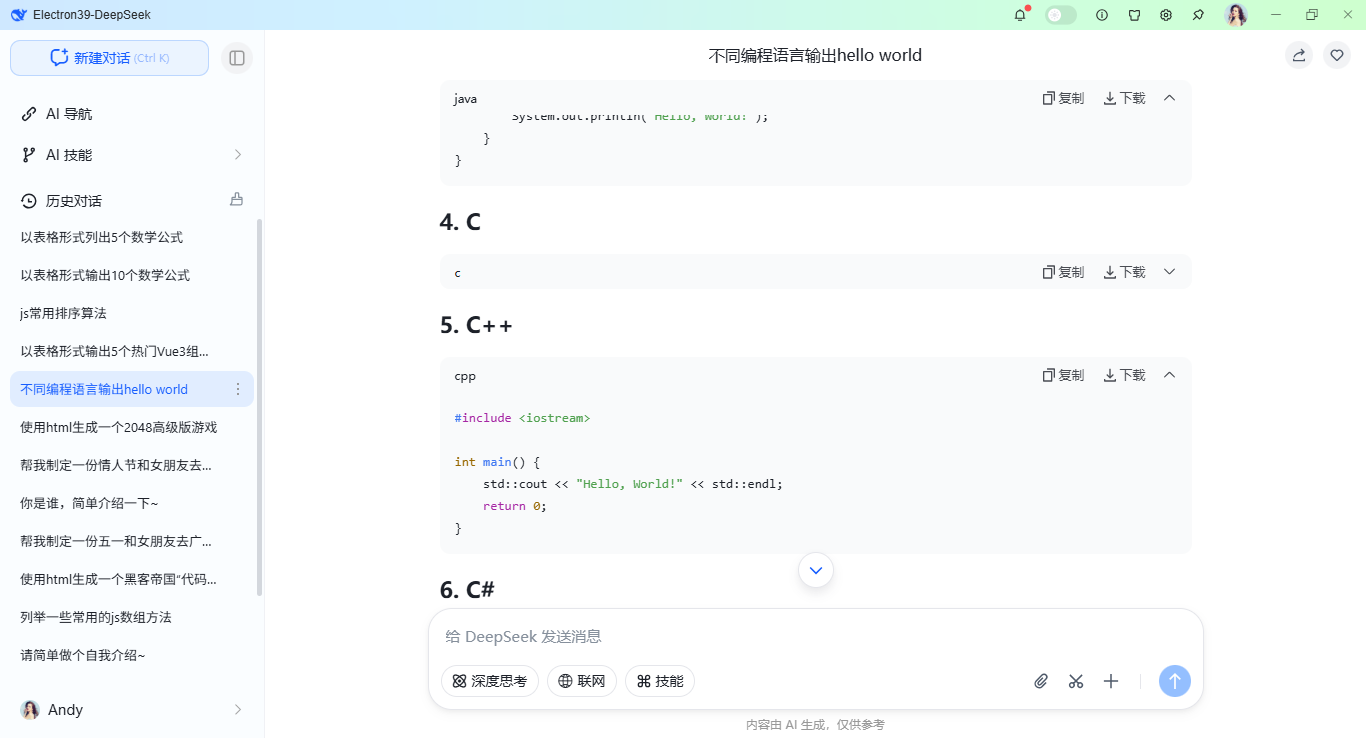Open more options with the plus icon
Image resolution: width=1366 pixels, height=738 pixels.
1110,681
